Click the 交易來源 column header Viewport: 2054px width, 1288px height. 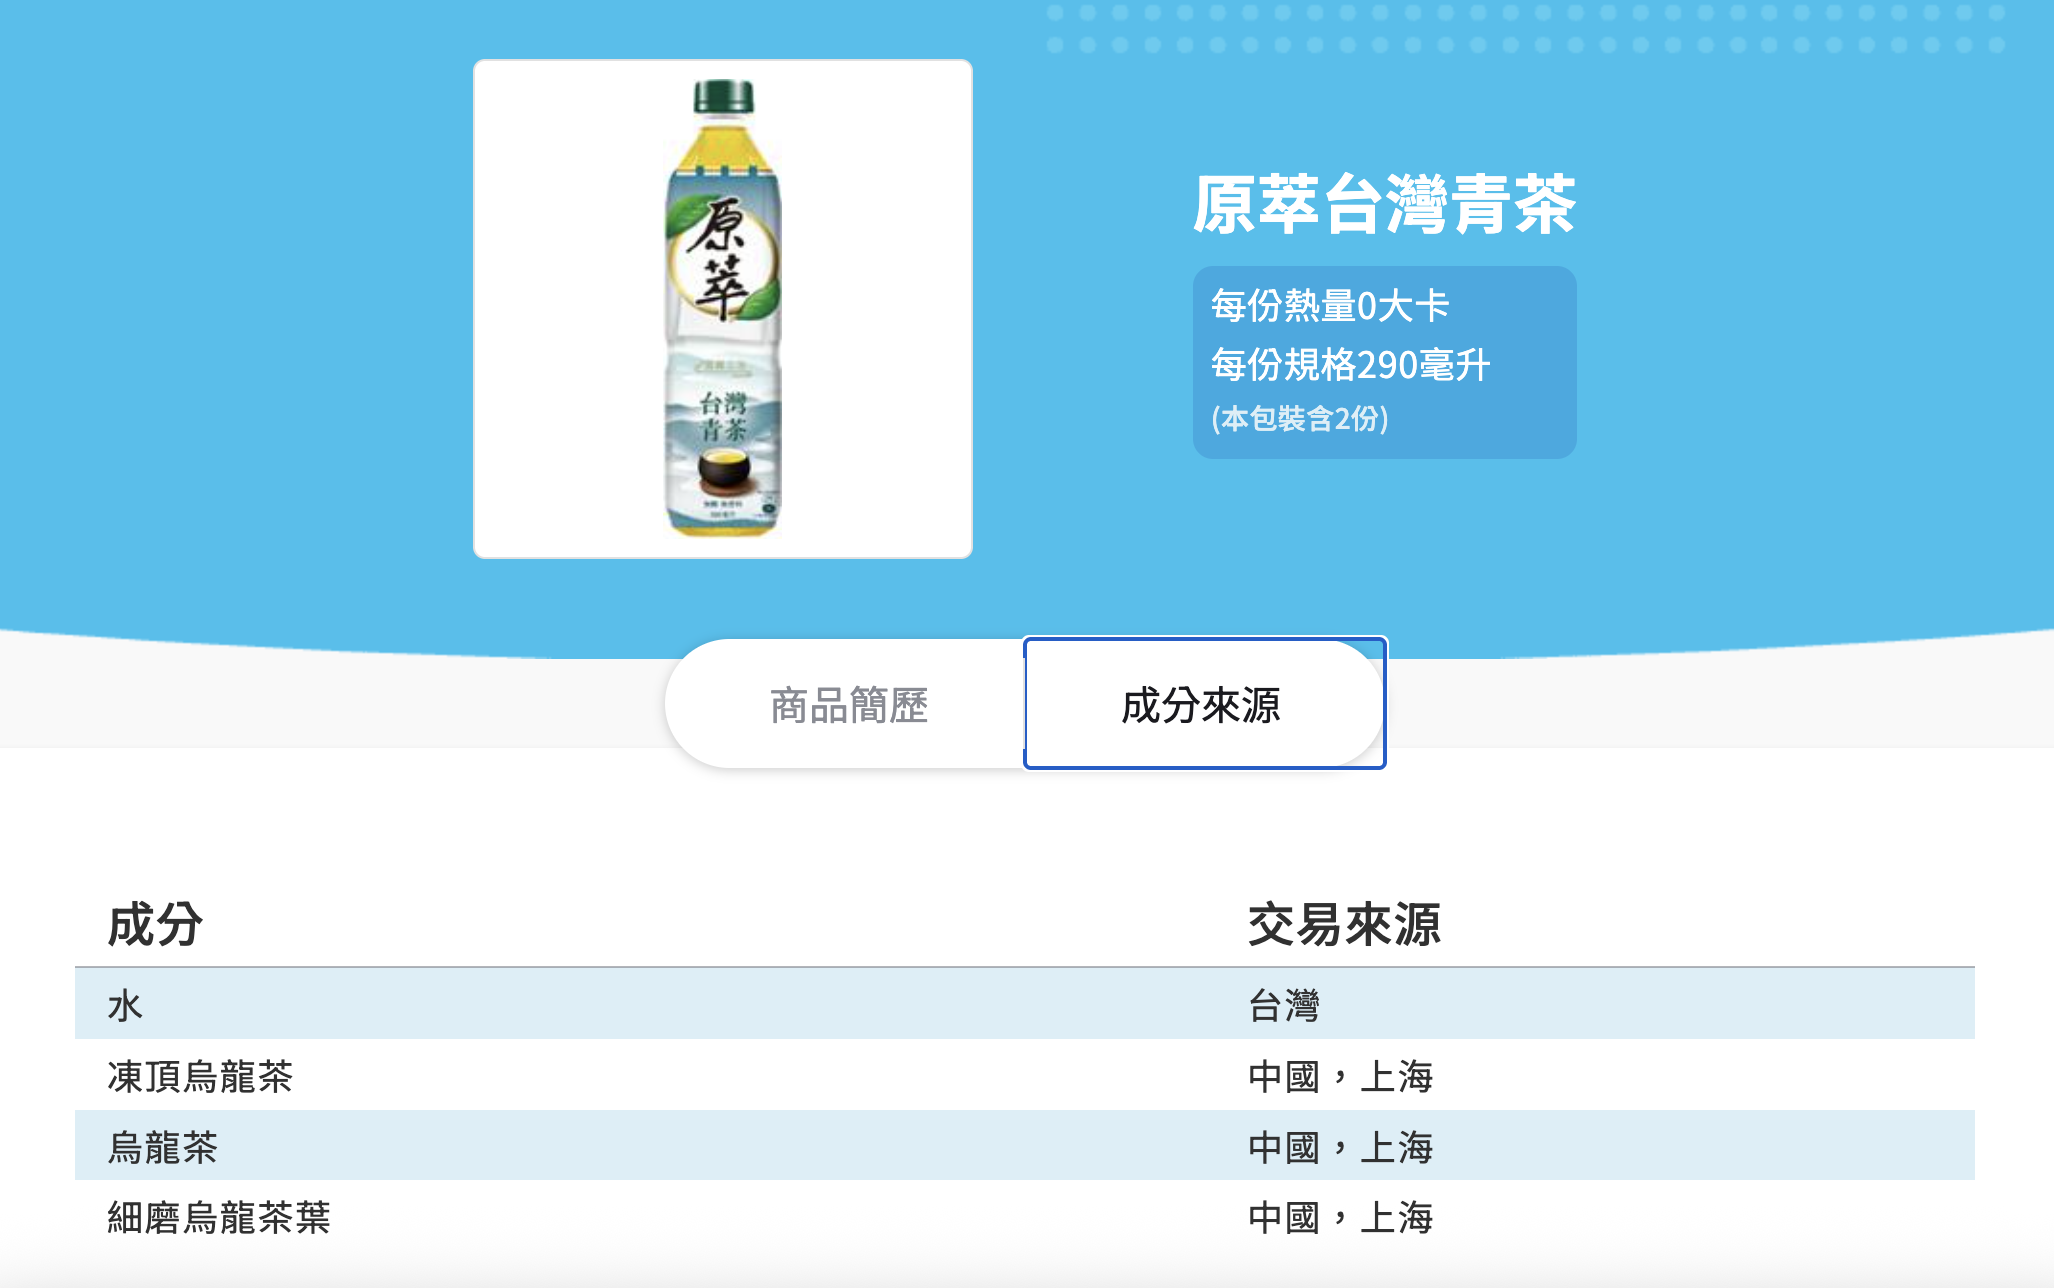coord(1344,924)
